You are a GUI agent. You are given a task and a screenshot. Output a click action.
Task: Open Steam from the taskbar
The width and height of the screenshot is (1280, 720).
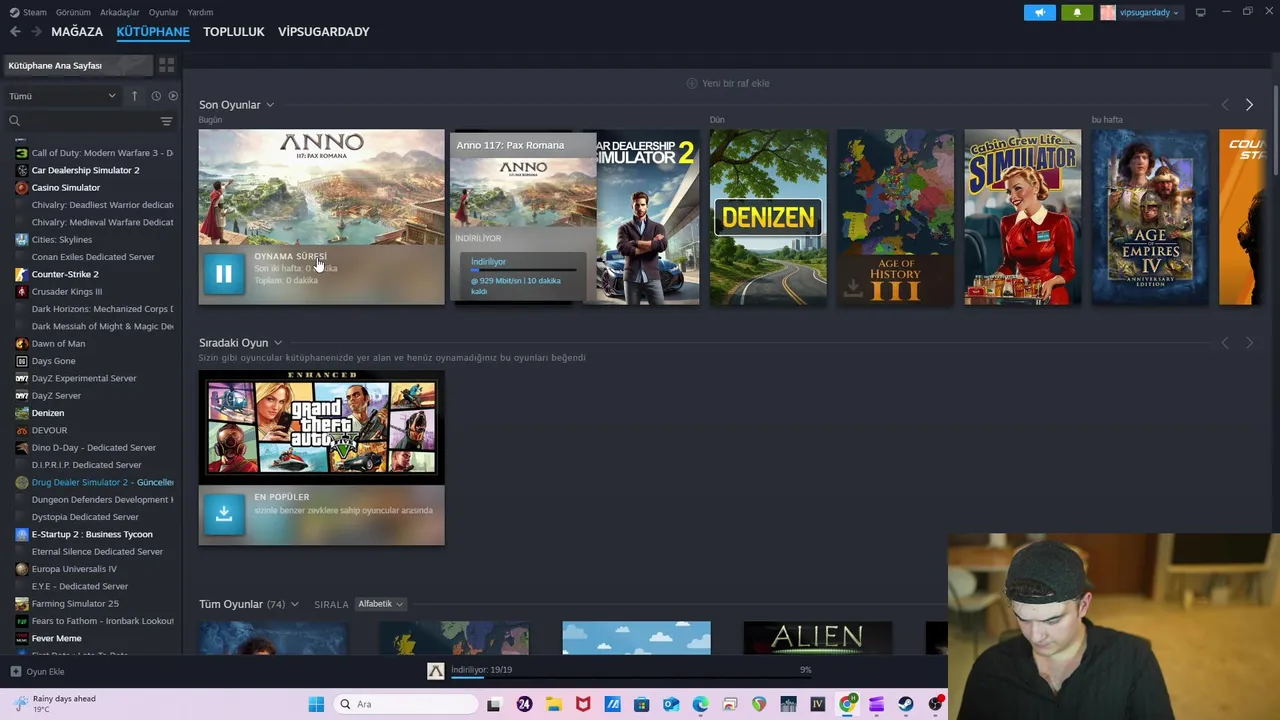(906, 704)
